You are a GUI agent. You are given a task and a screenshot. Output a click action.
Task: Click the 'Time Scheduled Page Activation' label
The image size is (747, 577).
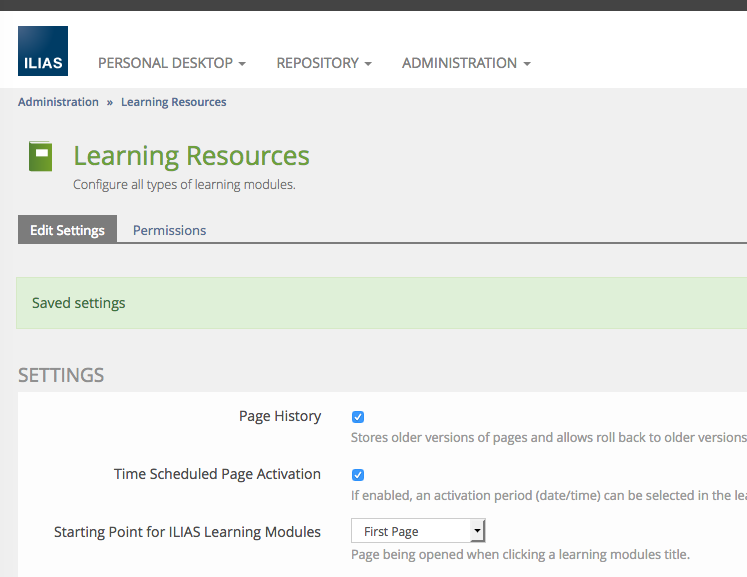217,474
